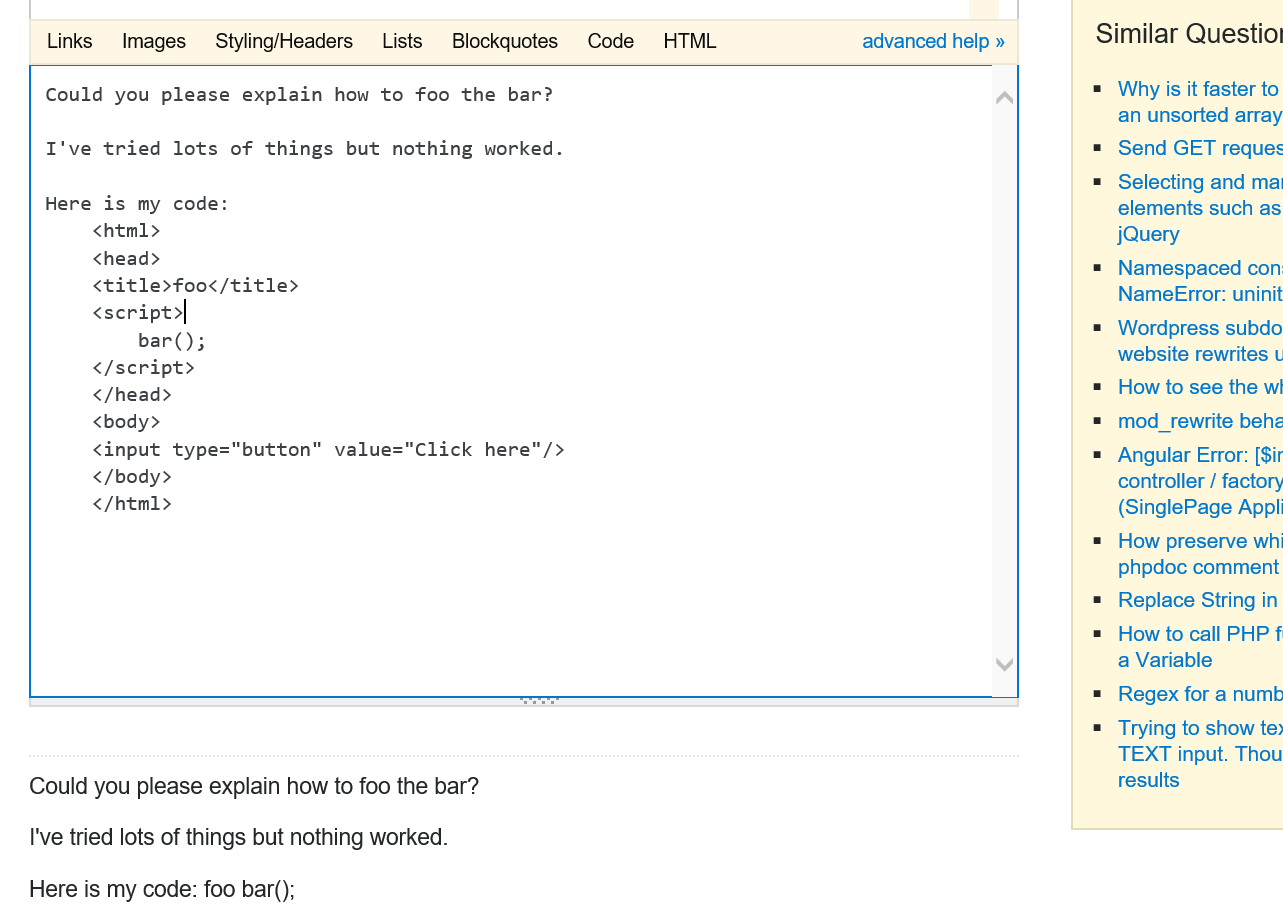Click editor line 'I've tried lots of things but nothing worked.'

305,149
